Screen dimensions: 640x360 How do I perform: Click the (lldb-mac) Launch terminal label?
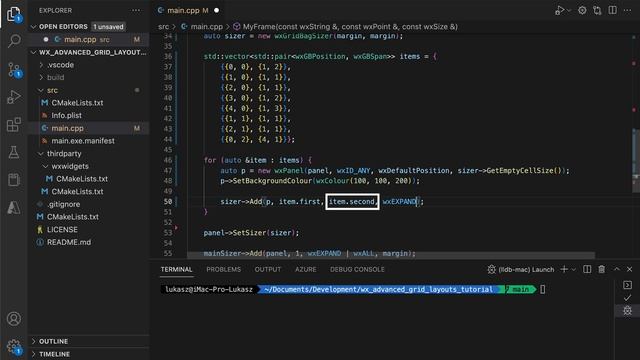point(526,269)
